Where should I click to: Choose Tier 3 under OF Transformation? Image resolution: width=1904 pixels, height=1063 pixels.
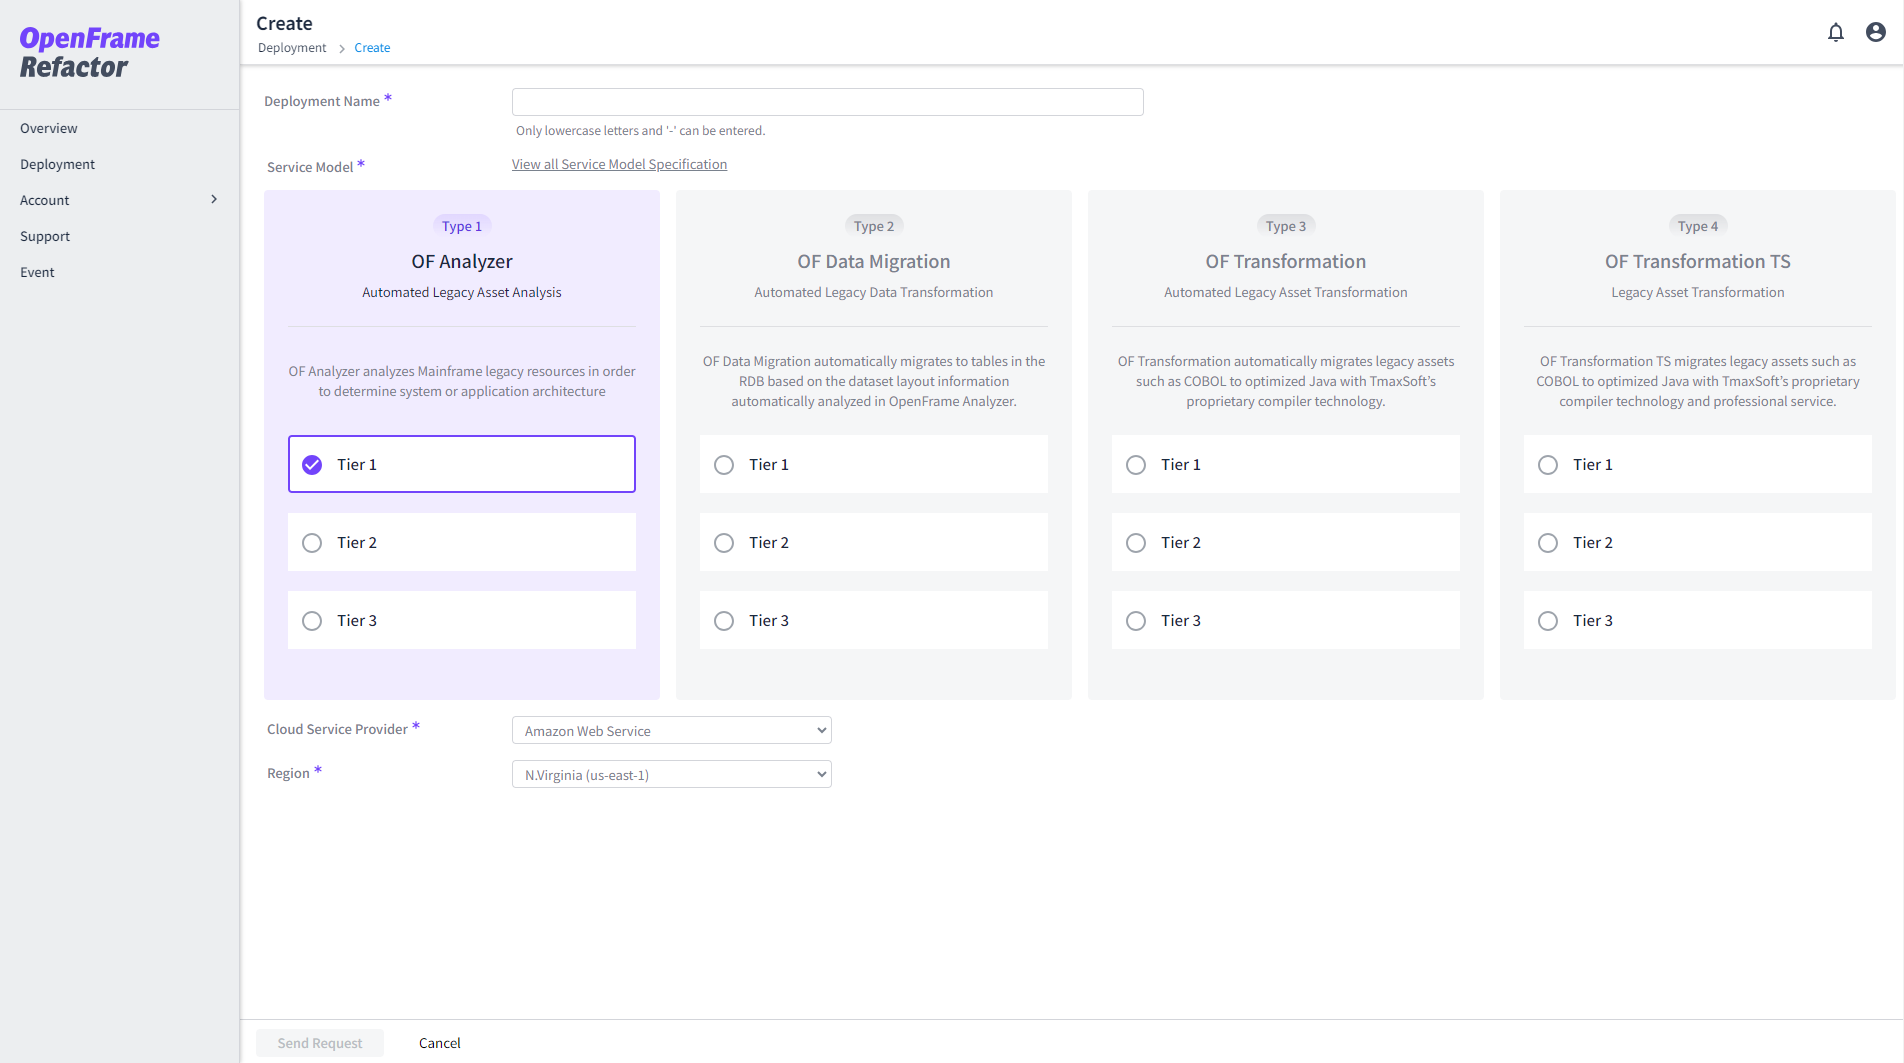tap(1136, 621)
